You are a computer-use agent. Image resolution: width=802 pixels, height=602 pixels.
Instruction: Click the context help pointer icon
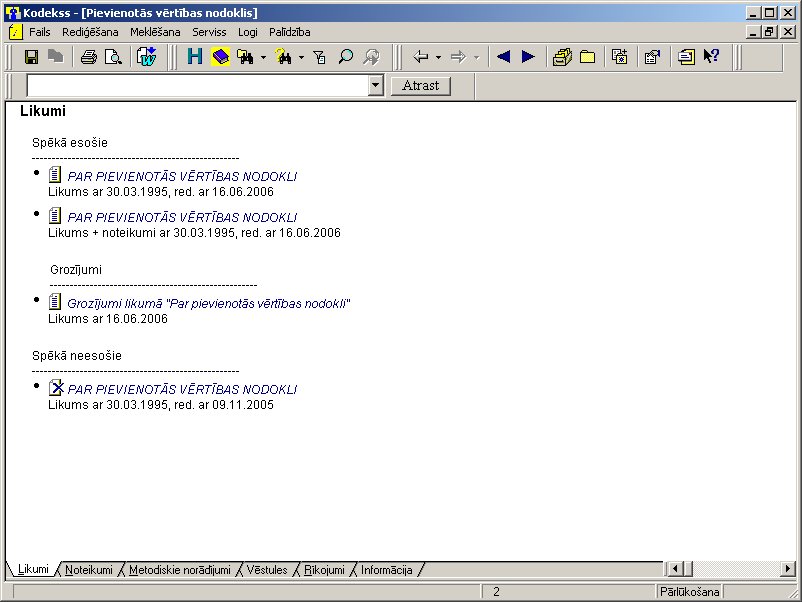click(x=711, y=56)
